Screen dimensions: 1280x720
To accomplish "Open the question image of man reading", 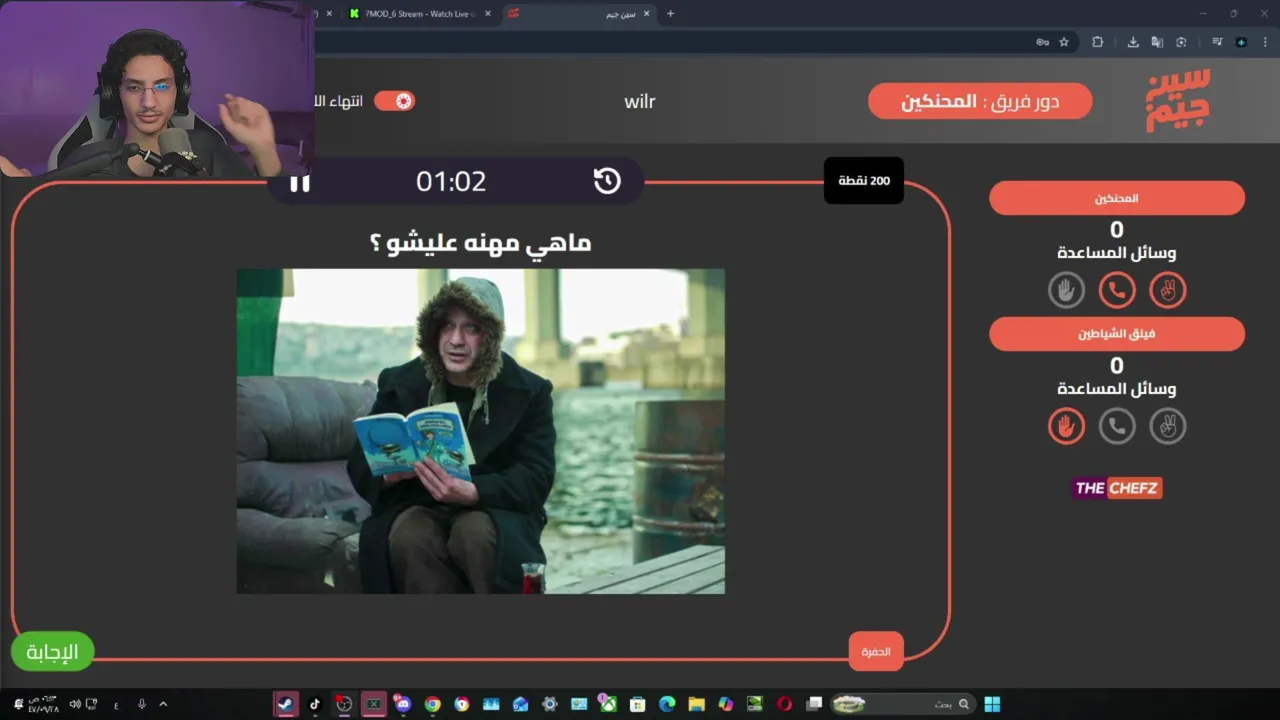I will click(481, 431).
